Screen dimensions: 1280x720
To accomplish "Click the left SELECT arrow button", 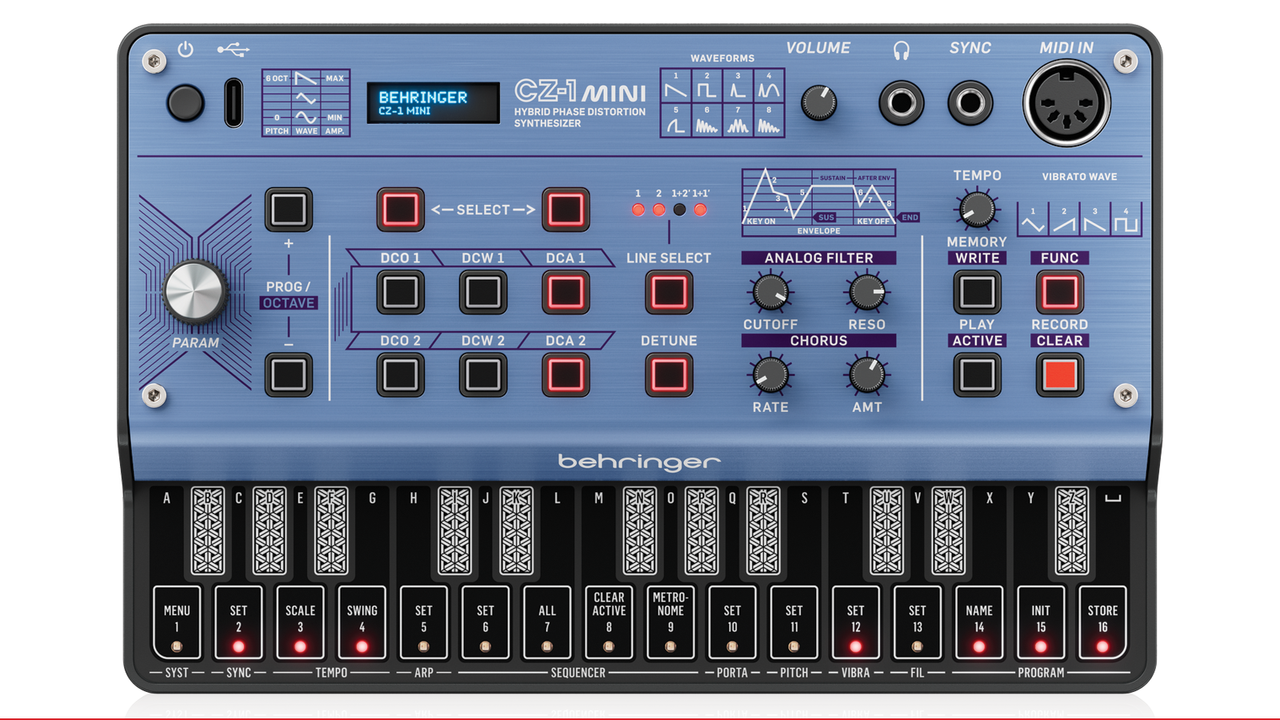I will pos(400,209).
